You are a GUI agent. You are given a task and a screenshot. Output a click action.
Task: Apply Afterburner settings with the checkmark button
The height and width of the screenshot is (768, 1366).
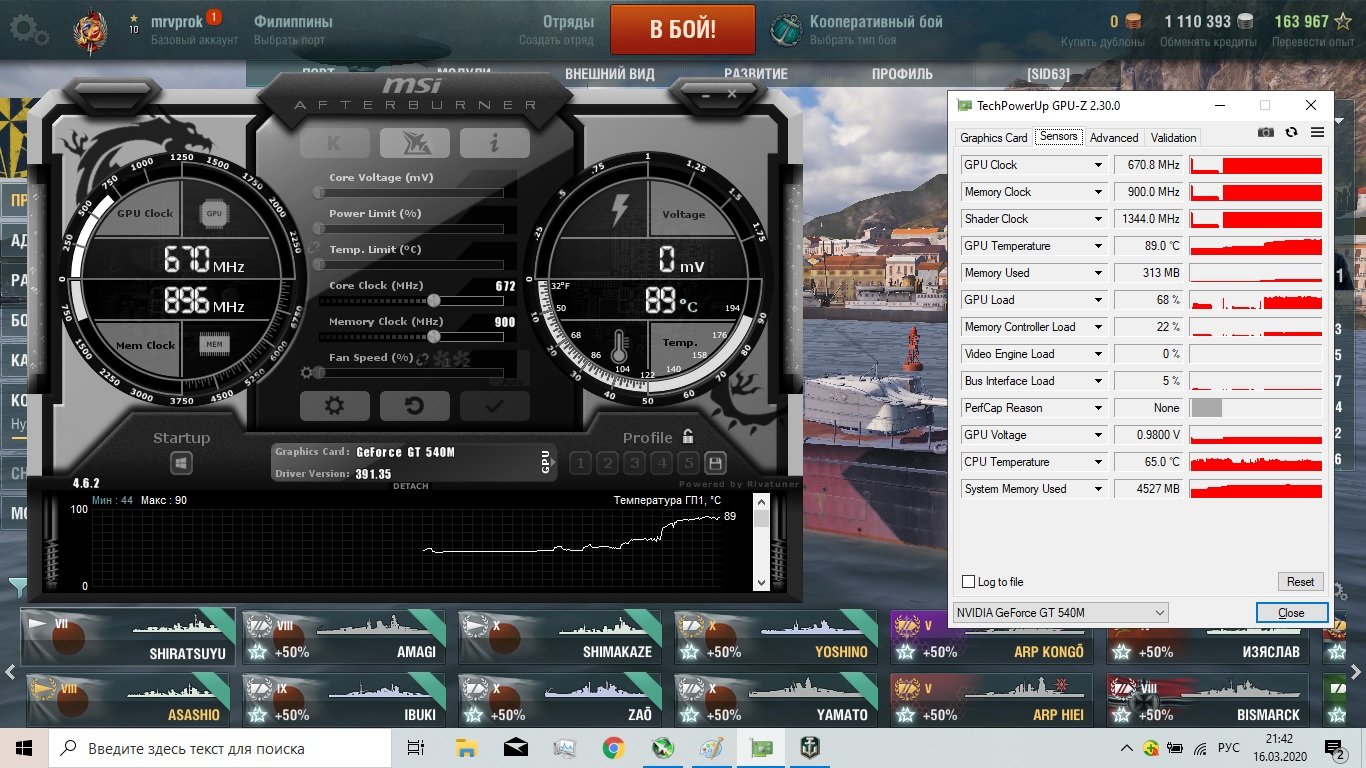[494, 405]
